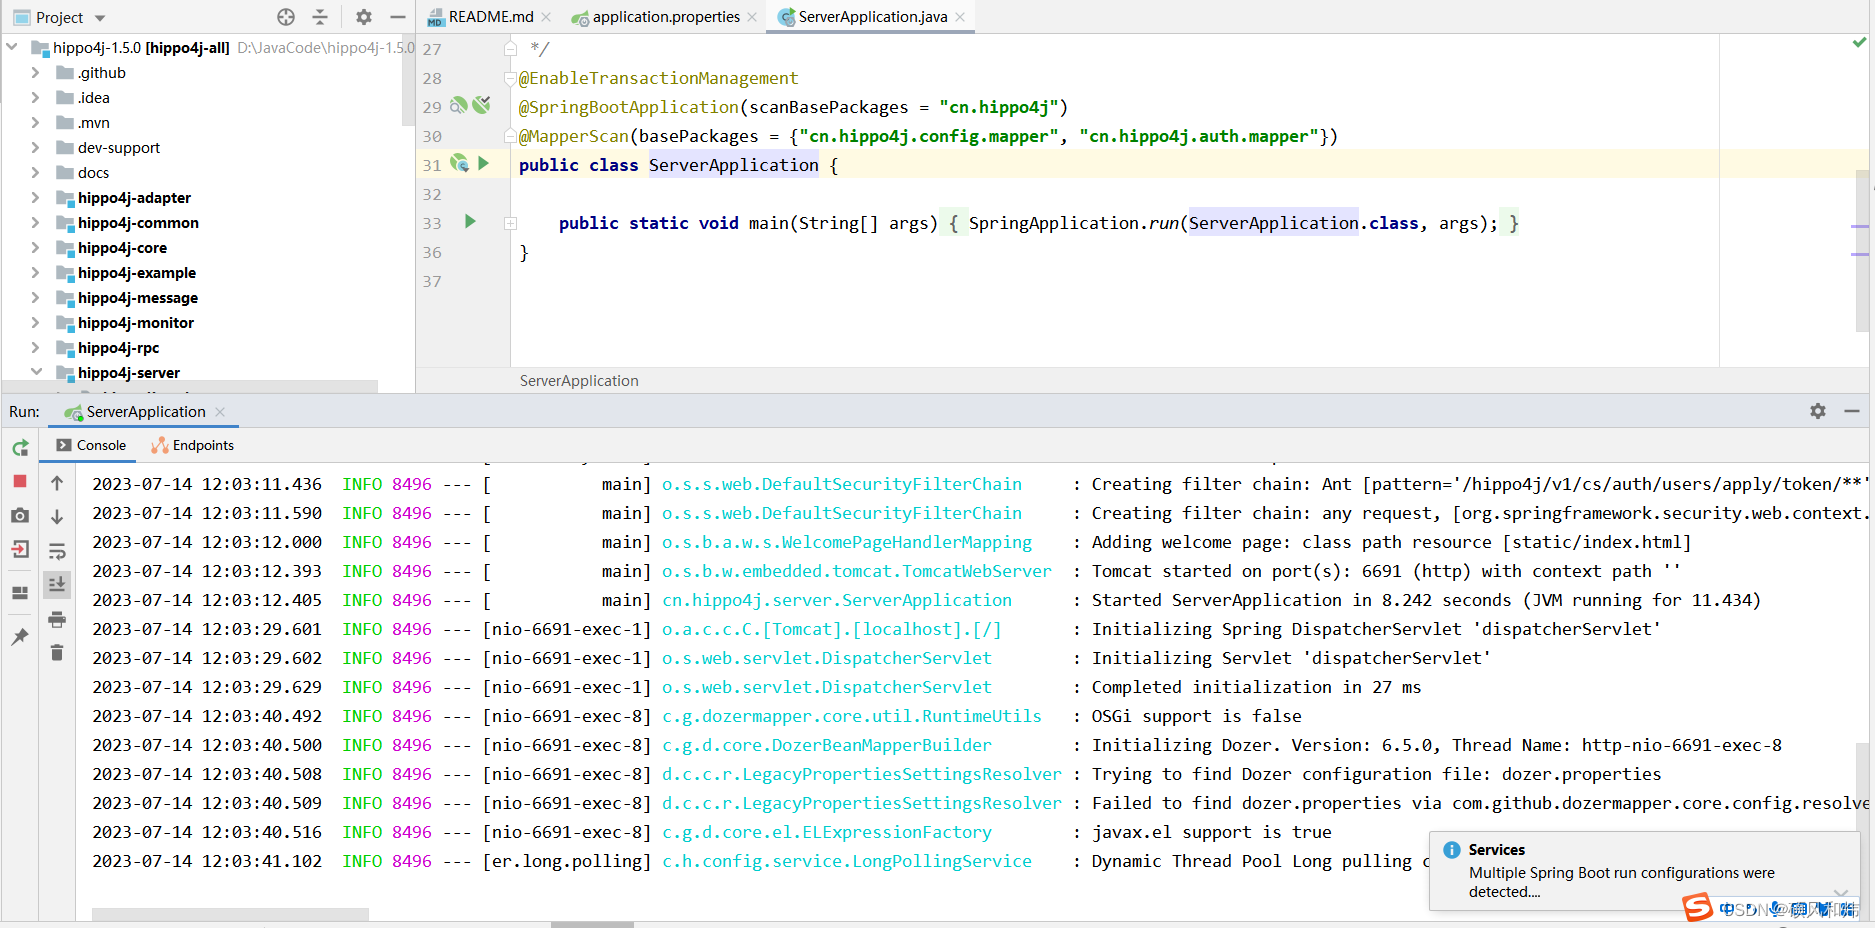Minimize the Run tool window
Screen dimensions: 1875x928
(1852, 411)
